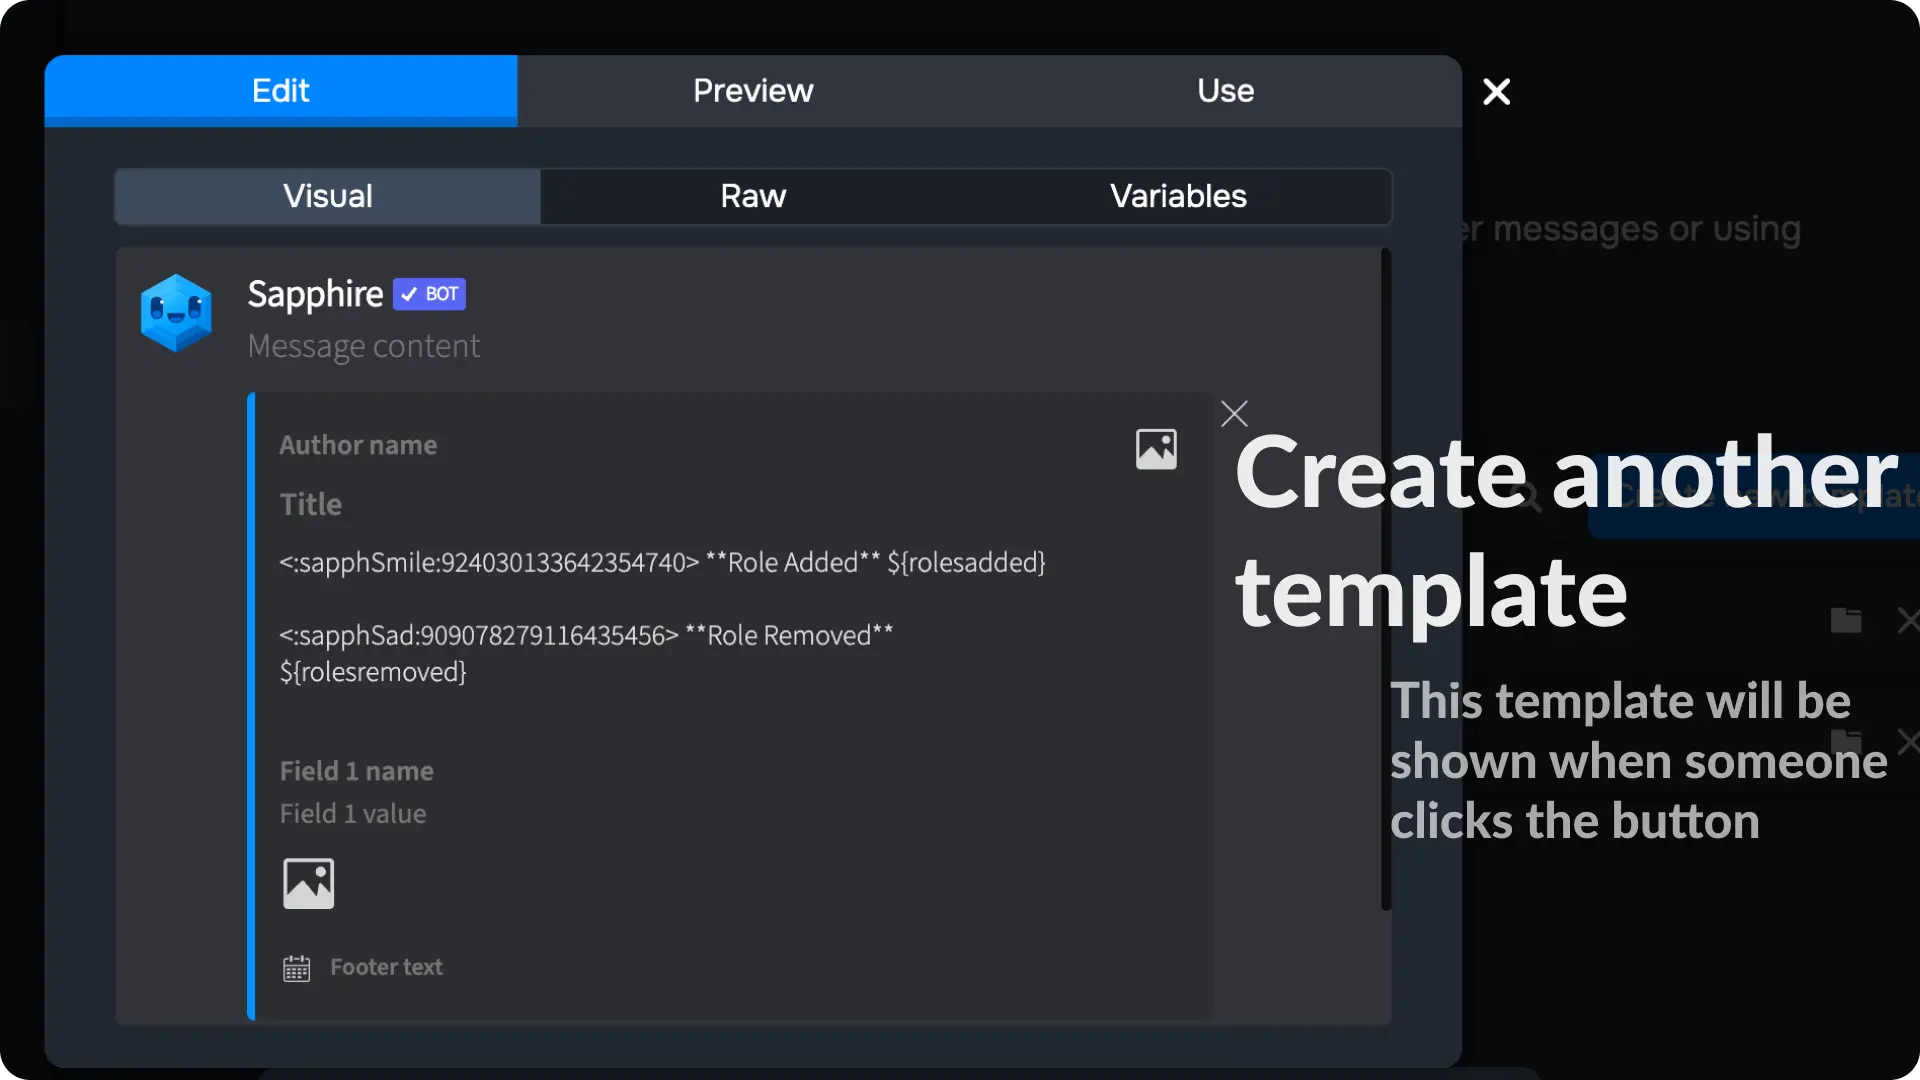Edit the Message content field

[x=364, y=346]
